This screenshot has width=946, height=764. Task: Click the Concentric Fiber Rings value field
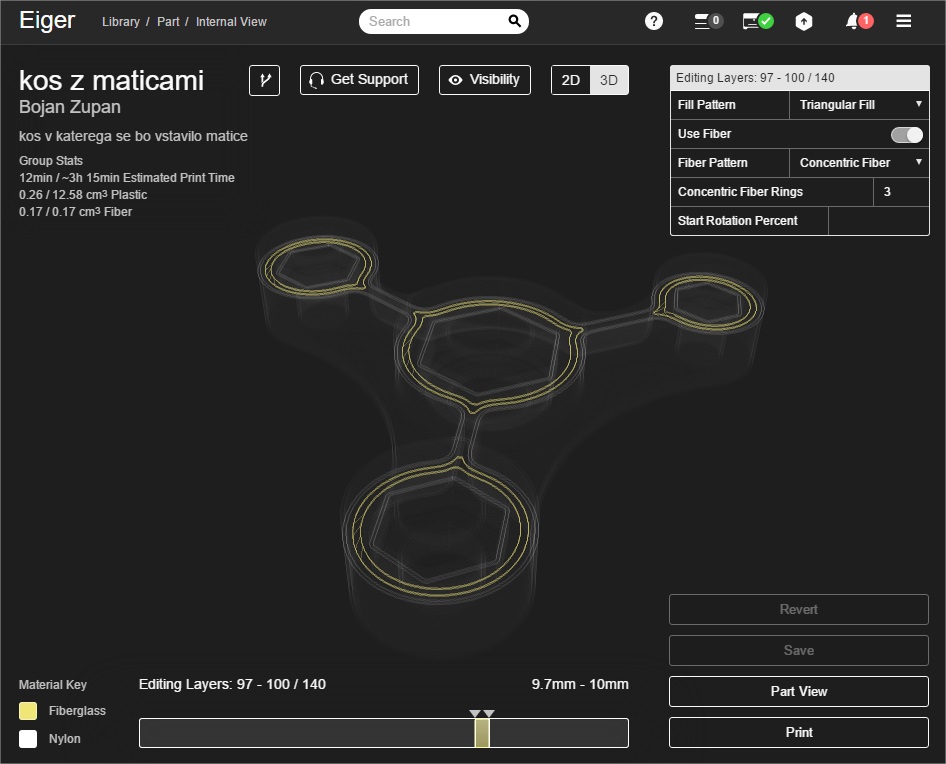pyautogui.click(x=900, y=192)
